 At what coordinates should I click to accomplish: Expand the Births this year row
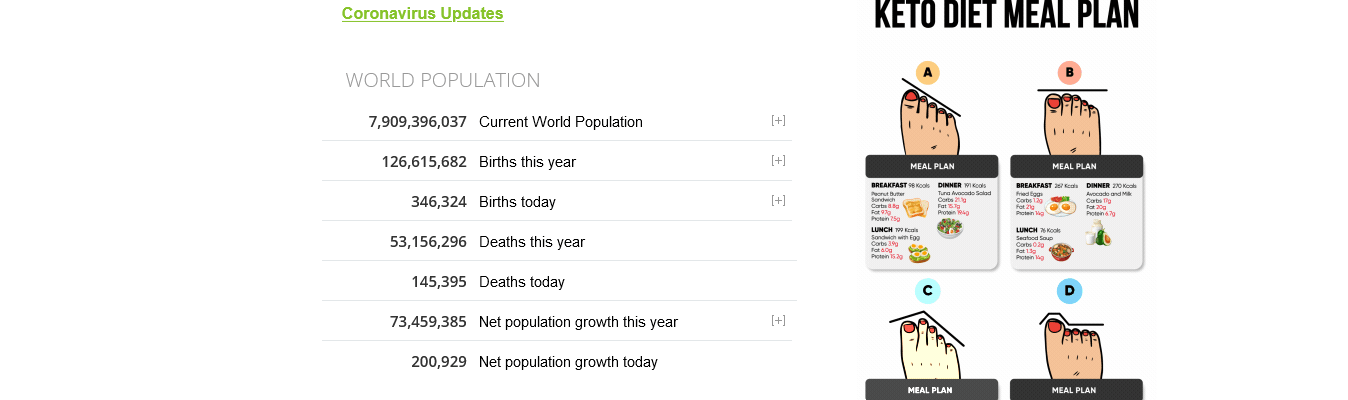tap(778, 160)
